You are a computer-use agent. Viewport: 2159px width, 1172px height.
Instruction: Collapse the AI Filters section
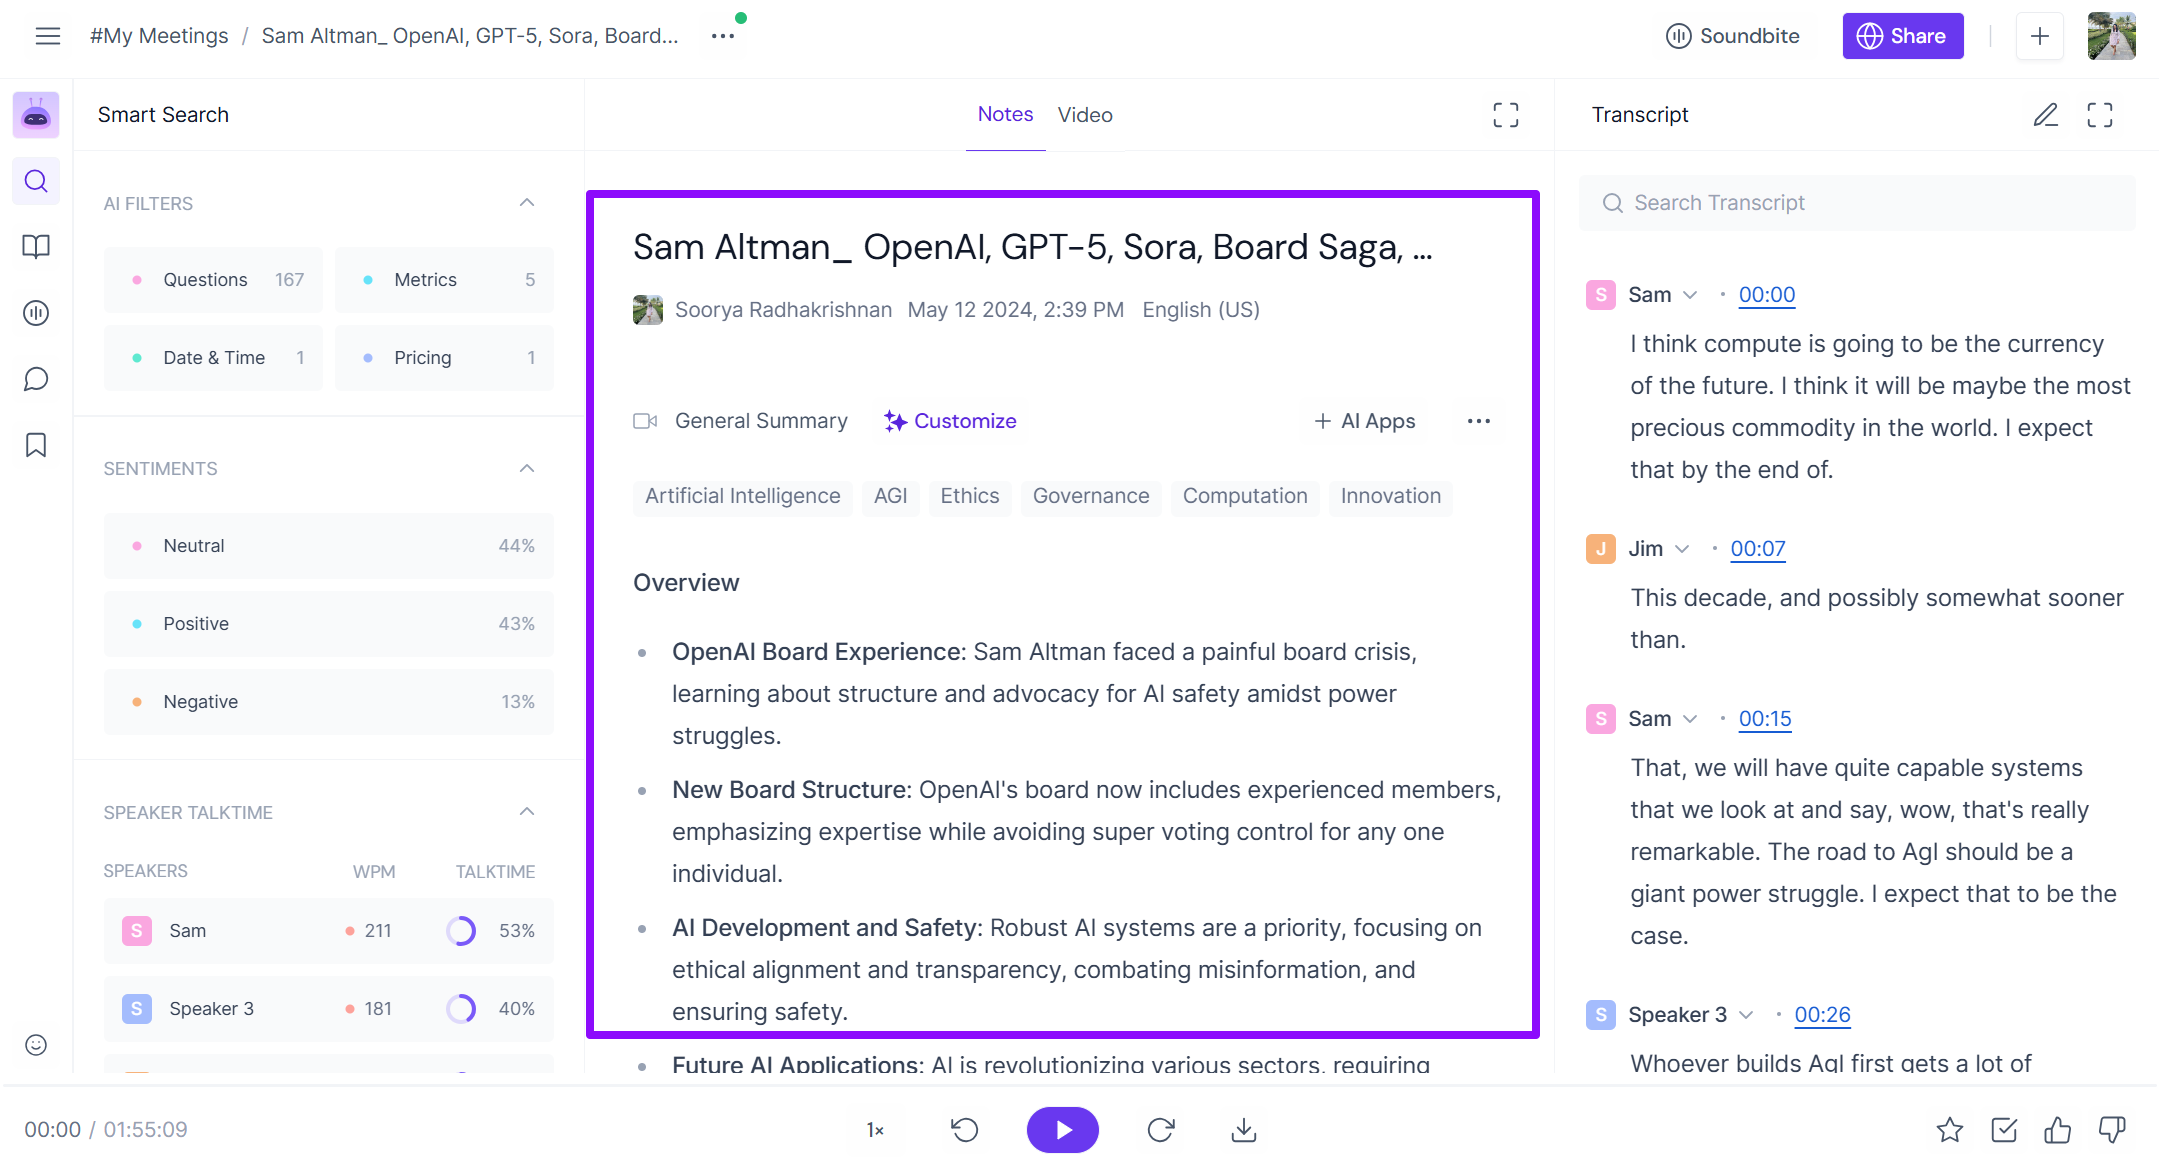click(x=527, y=203)
